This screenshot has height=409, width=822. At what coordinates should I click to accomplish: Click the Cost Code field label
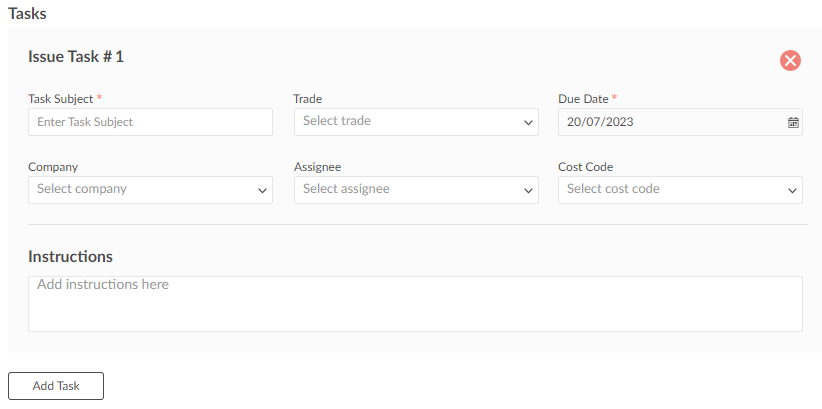pos(586,167)
